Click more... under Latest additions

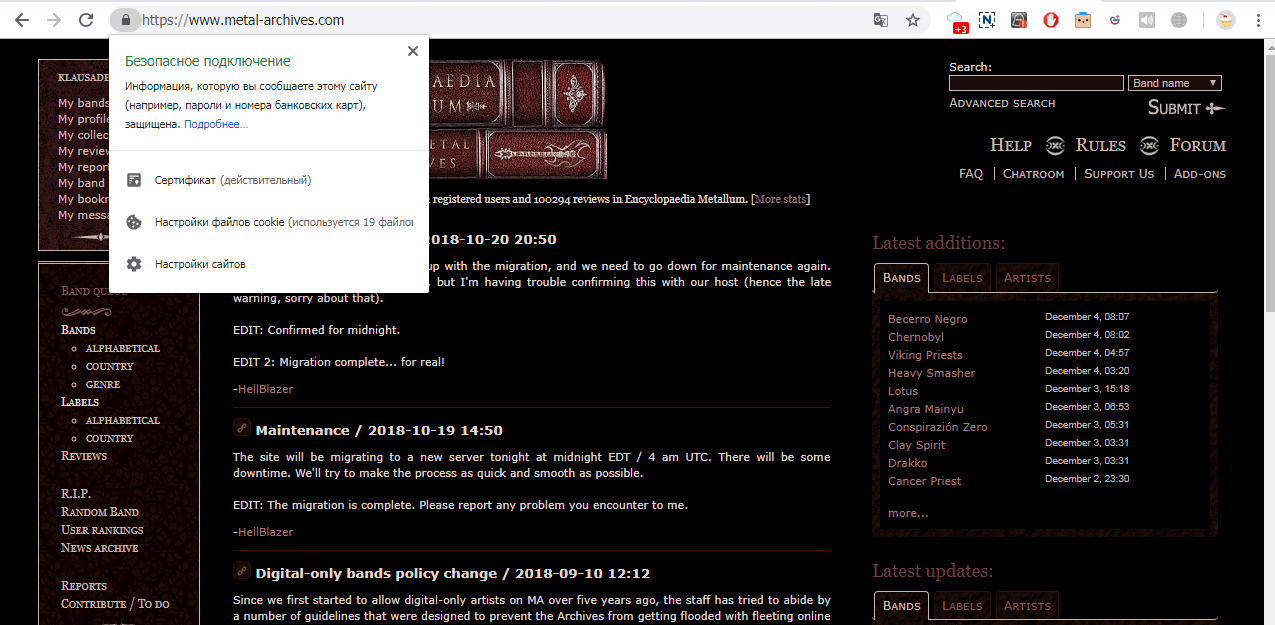point(908,513)
